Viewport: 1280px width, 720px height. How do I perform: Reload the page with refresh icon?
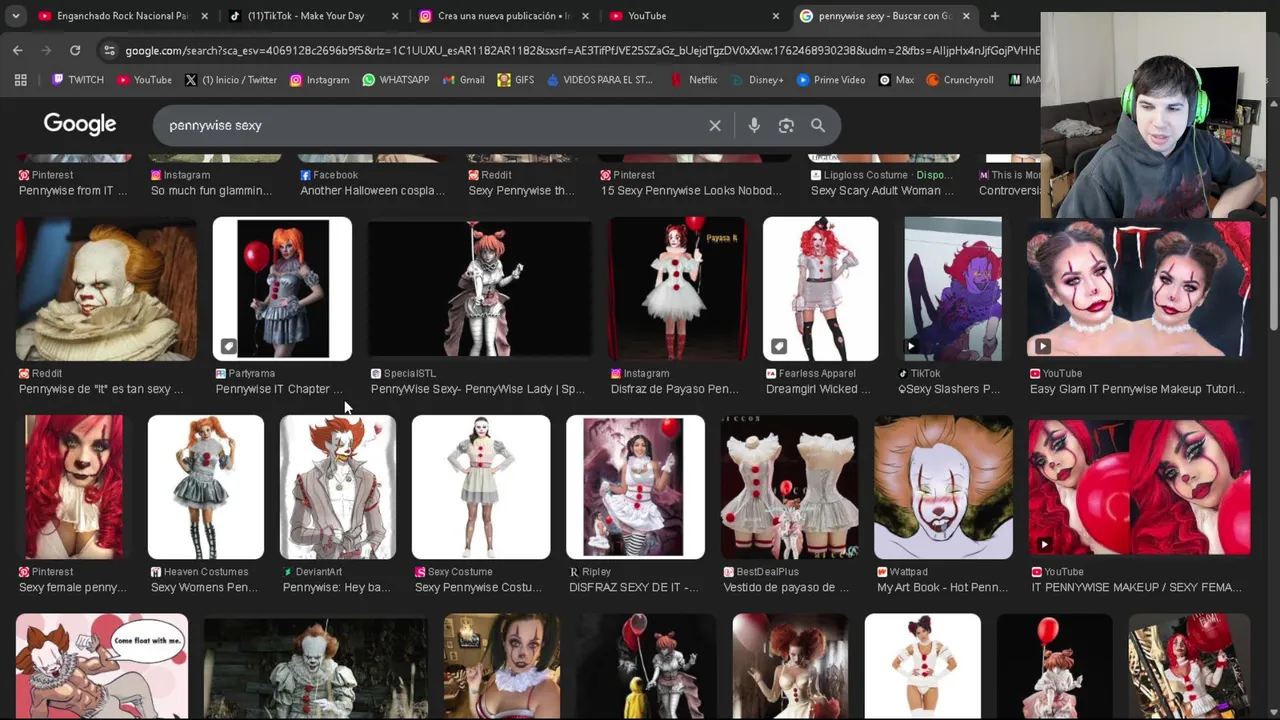[x=75, y=50]
